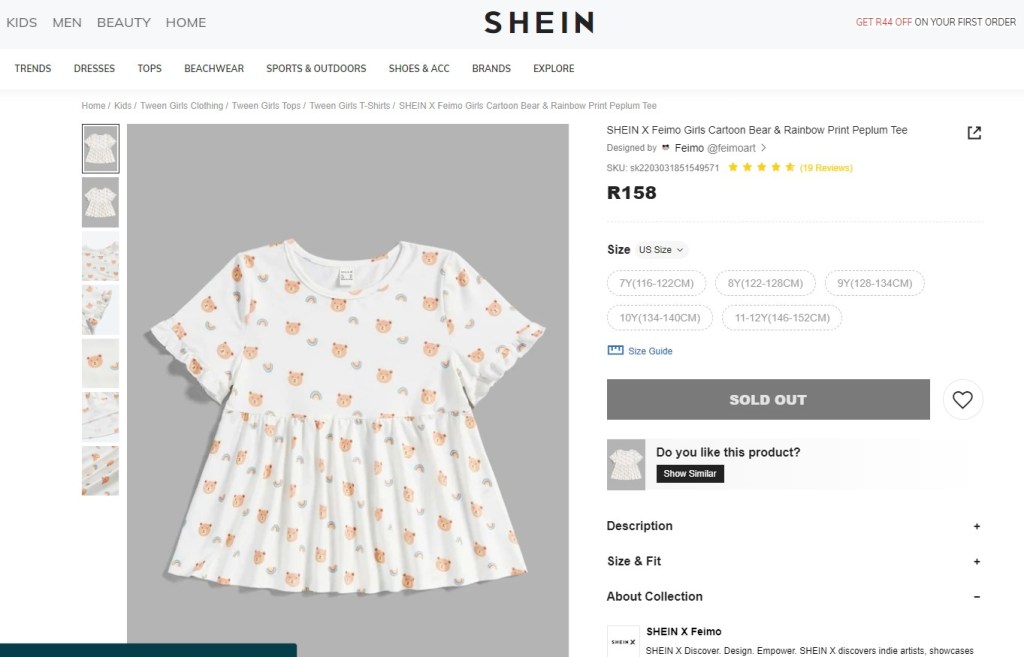Select size 9Y(128-134CM)

874,283
